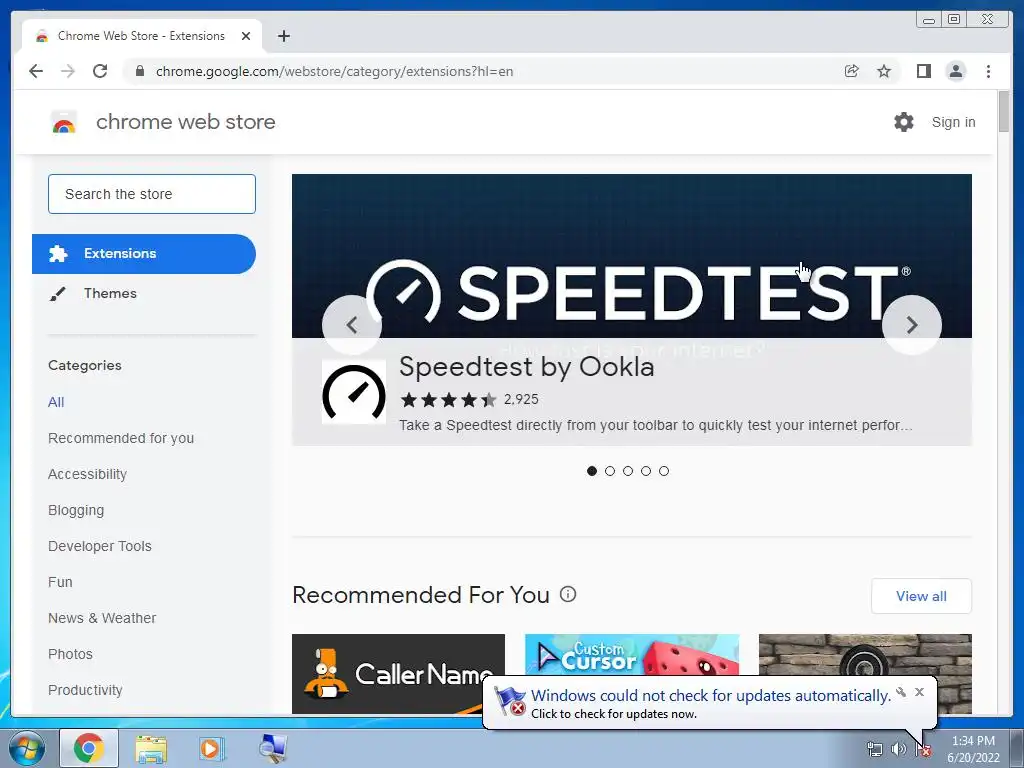Image resolution: width=1024 pixels, height=768 pixels.
Task: Open the Blogging category
Action: coord(76,510)
